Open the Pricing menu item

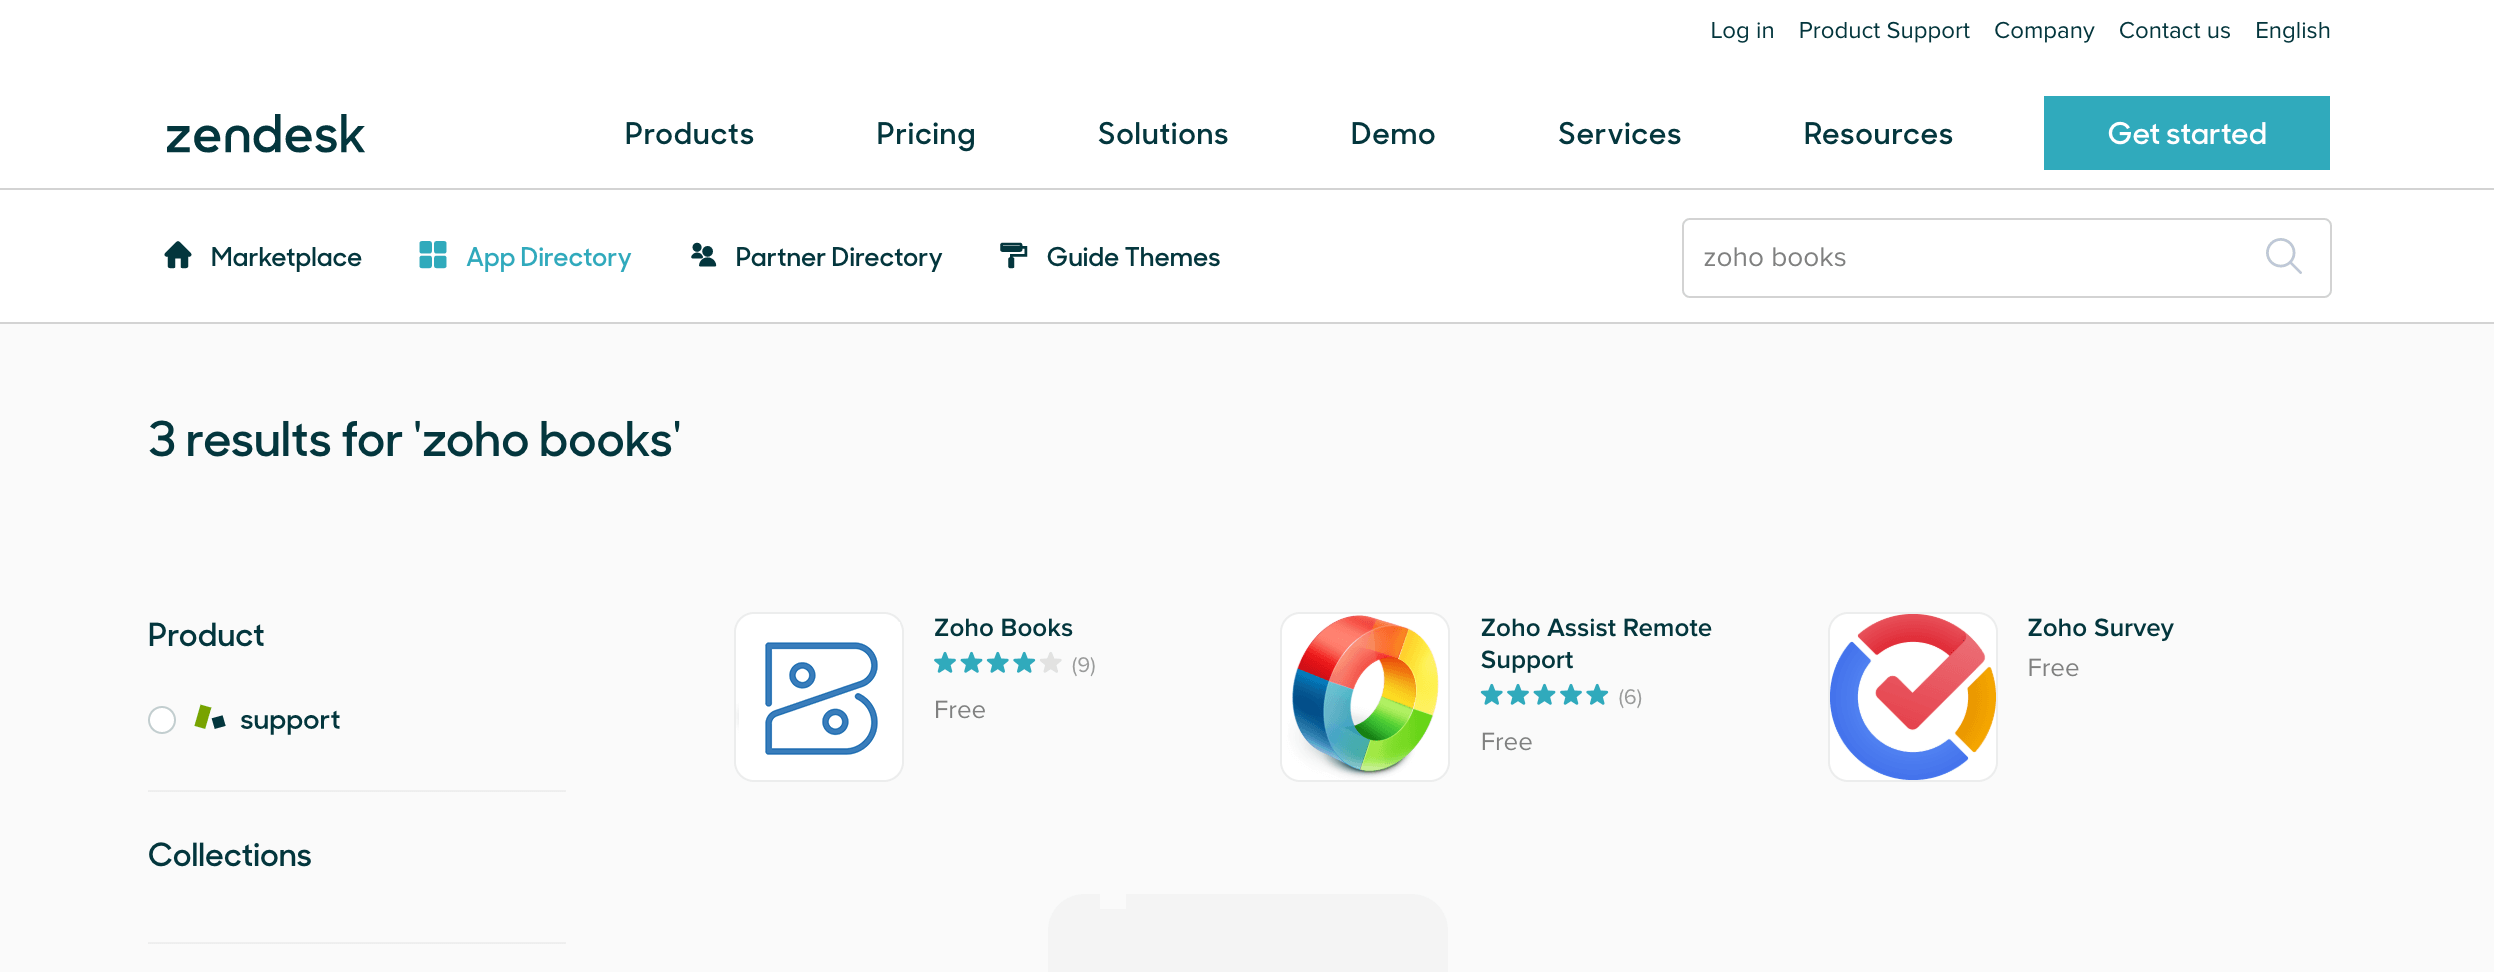[x=925, y=134]
